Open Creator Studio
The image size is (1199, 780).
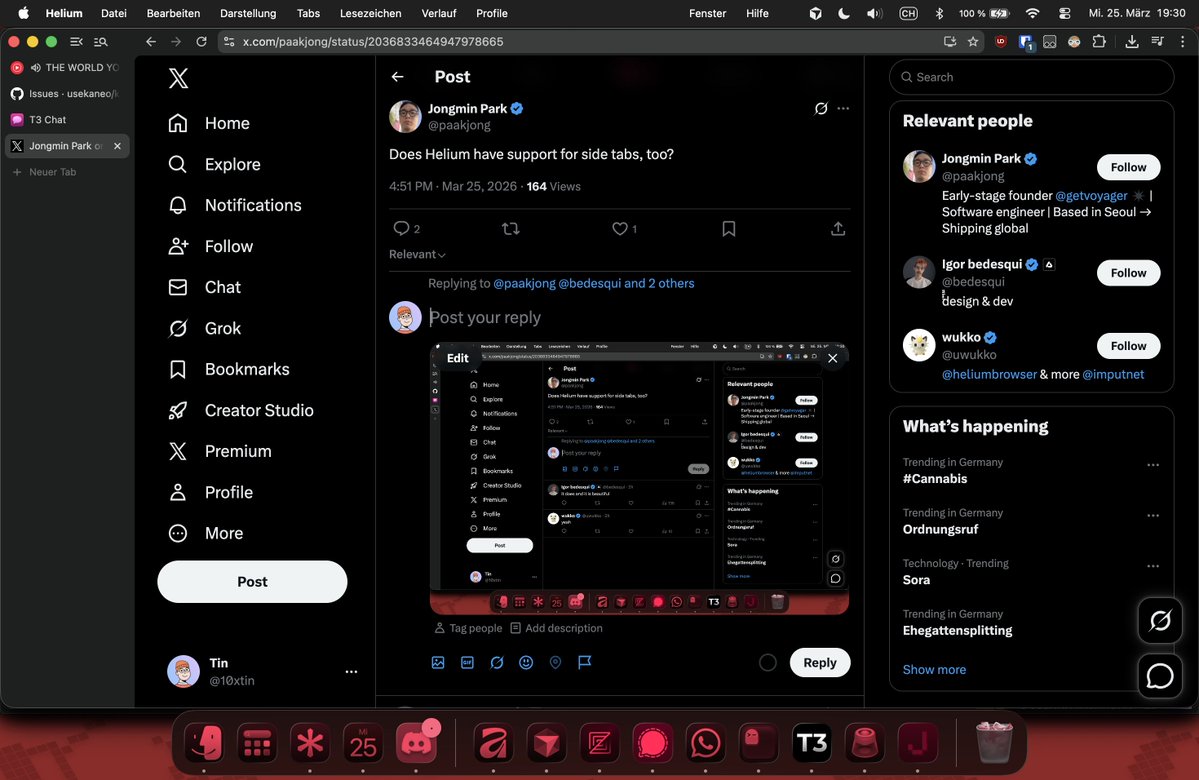click(x=241, y=411)
